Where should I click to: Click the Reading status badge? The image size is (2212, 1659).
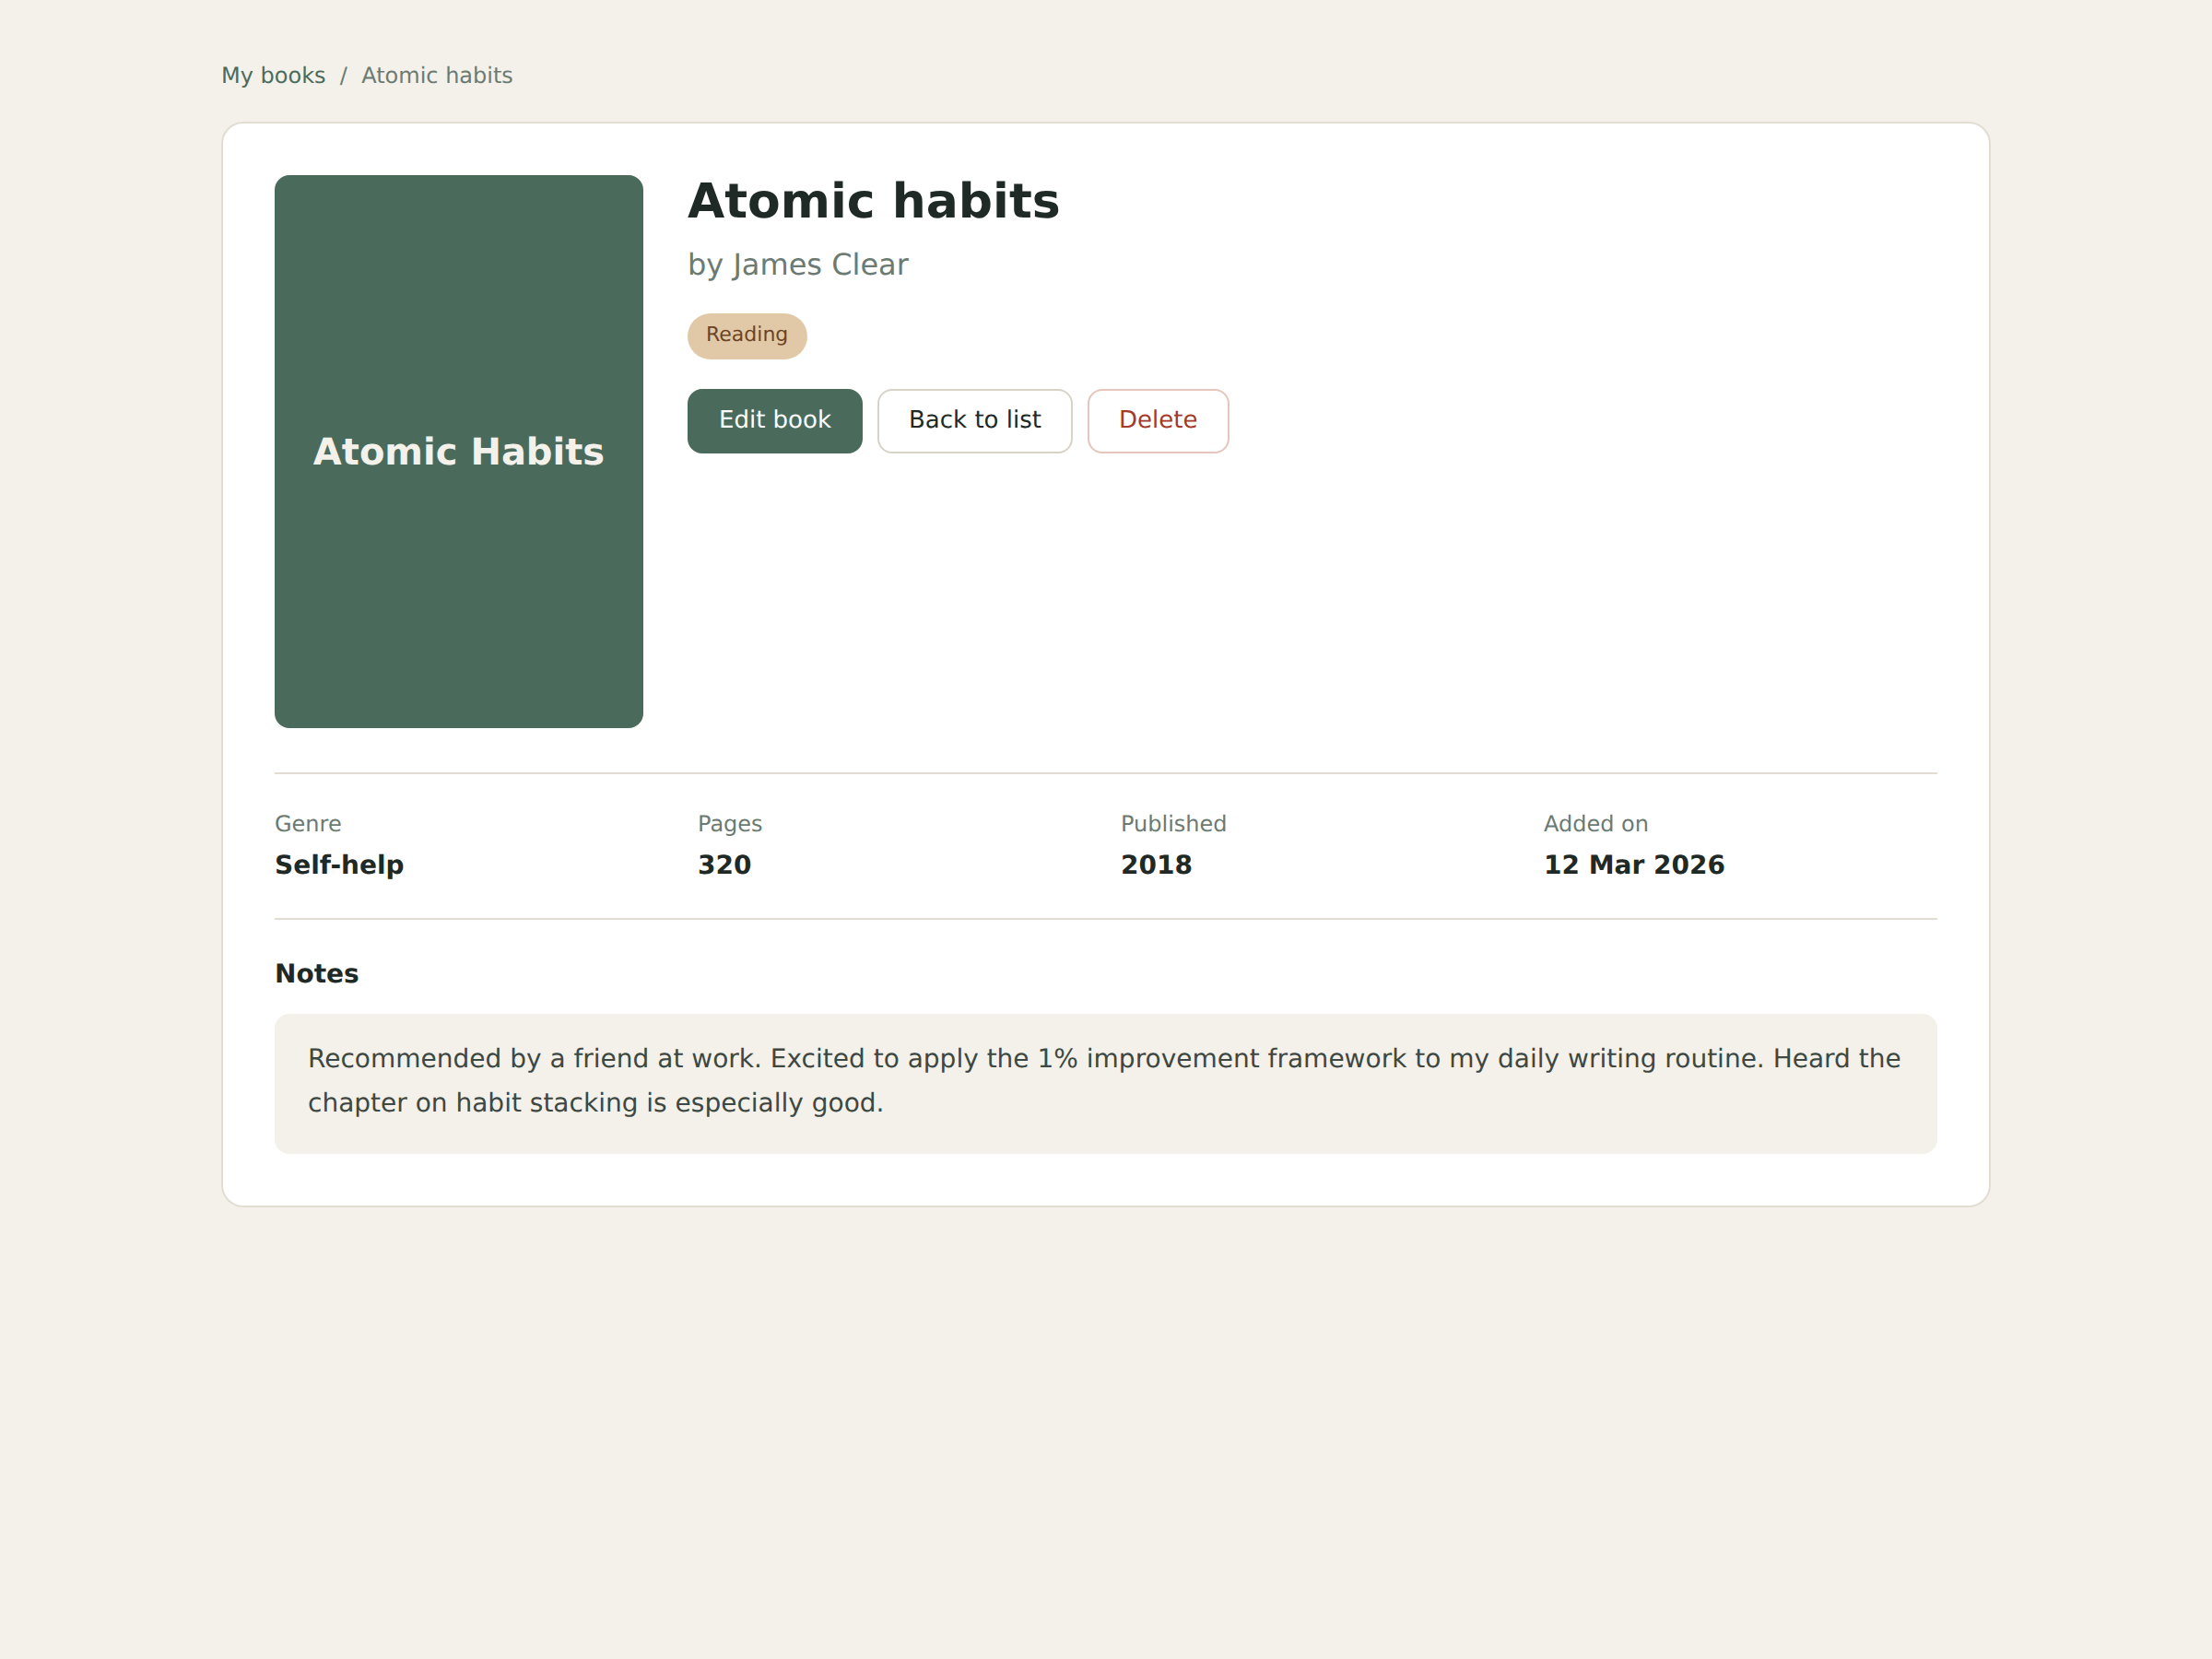tap(746, 335)
